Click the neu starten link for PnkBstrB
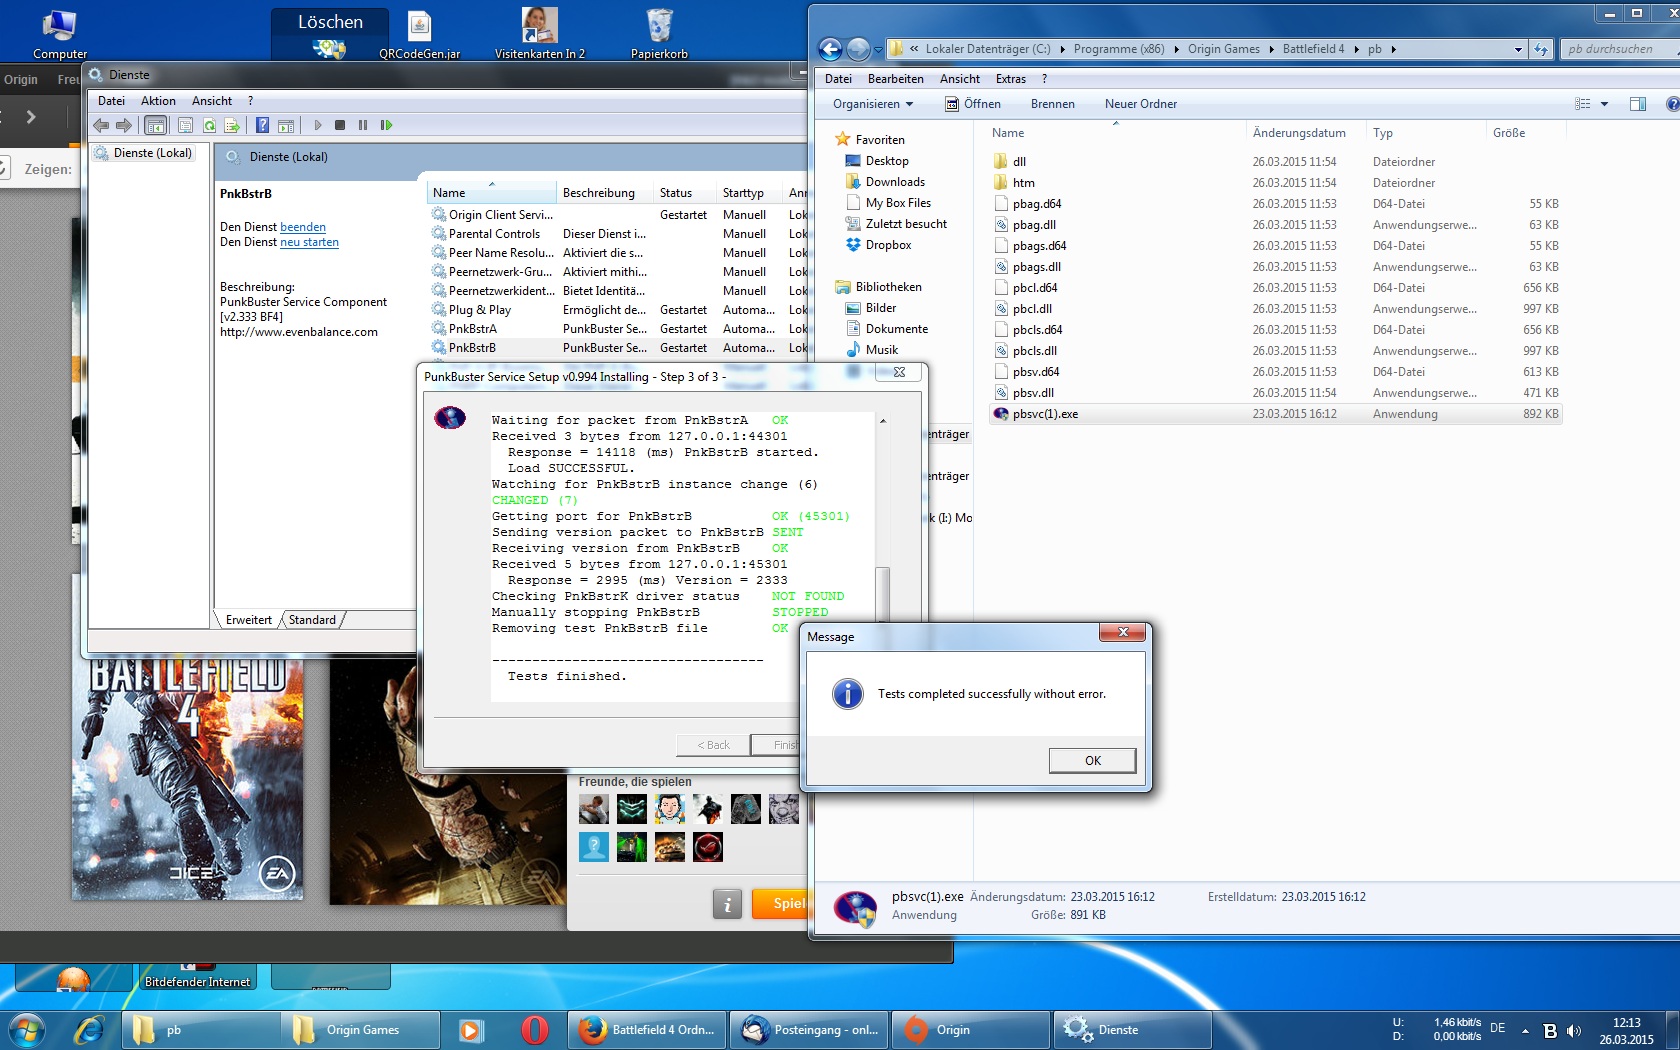The image size is (1680, 1050). tap(309, 242)
